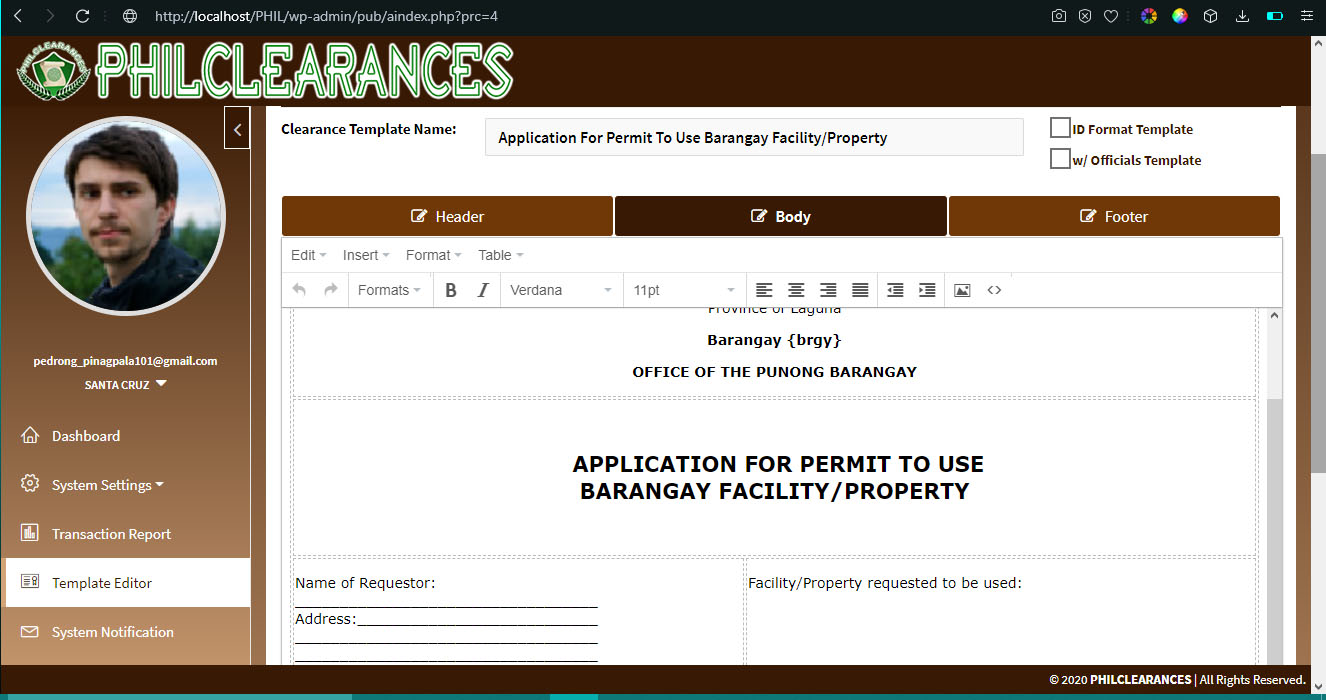Go to Transaction Report in sidebar
This screenshot has width=1326, height=700.
pyautogui.click(x=111, y=534)
